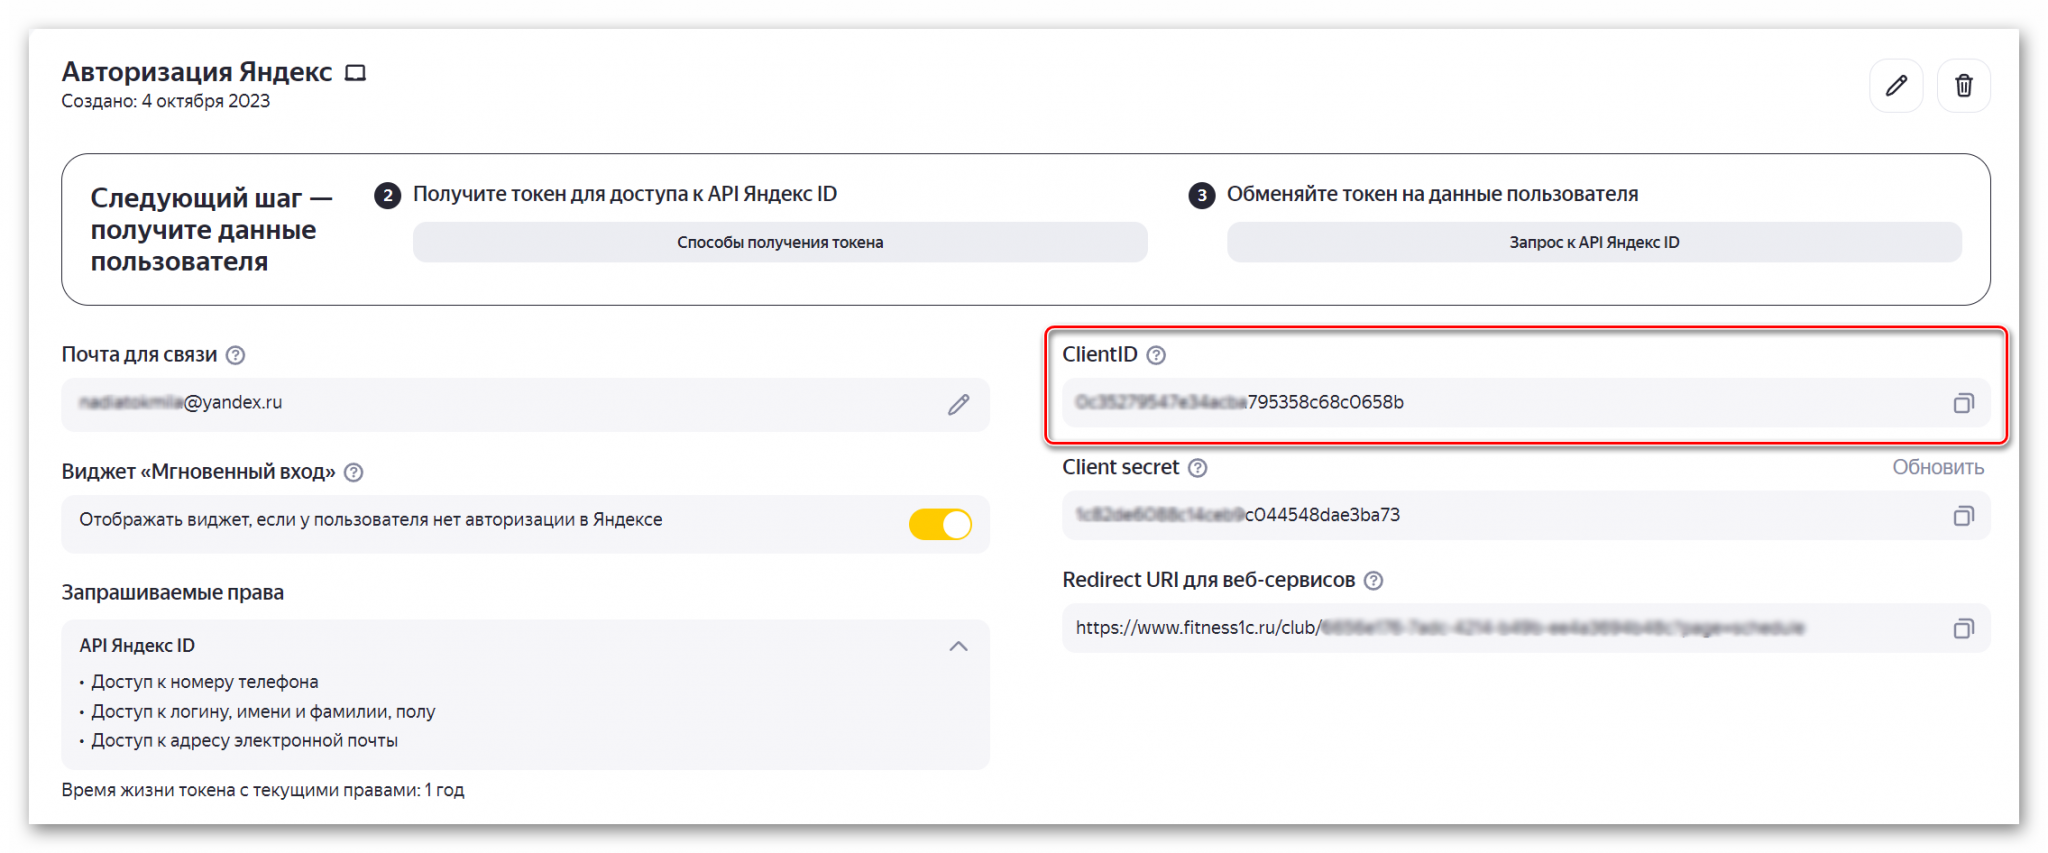
Task: Open help icon next to Почта для связи
Action: tap(236, 355)
